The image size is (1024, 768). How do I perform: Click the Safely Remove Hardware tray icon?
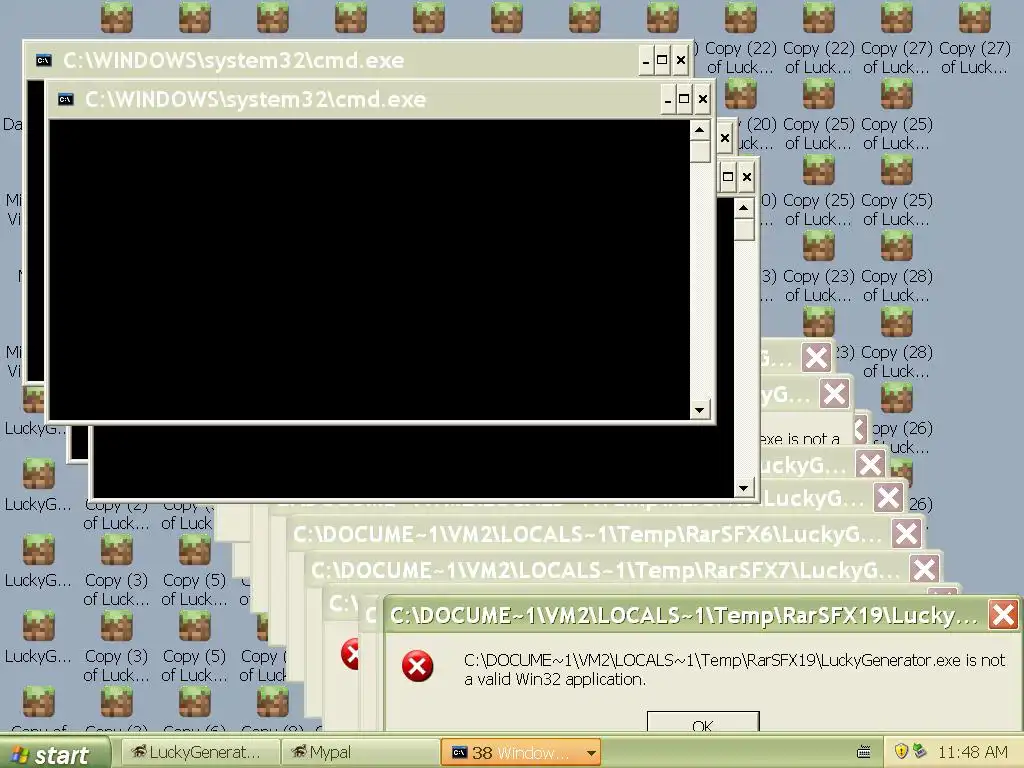click(x=920, y=751)
